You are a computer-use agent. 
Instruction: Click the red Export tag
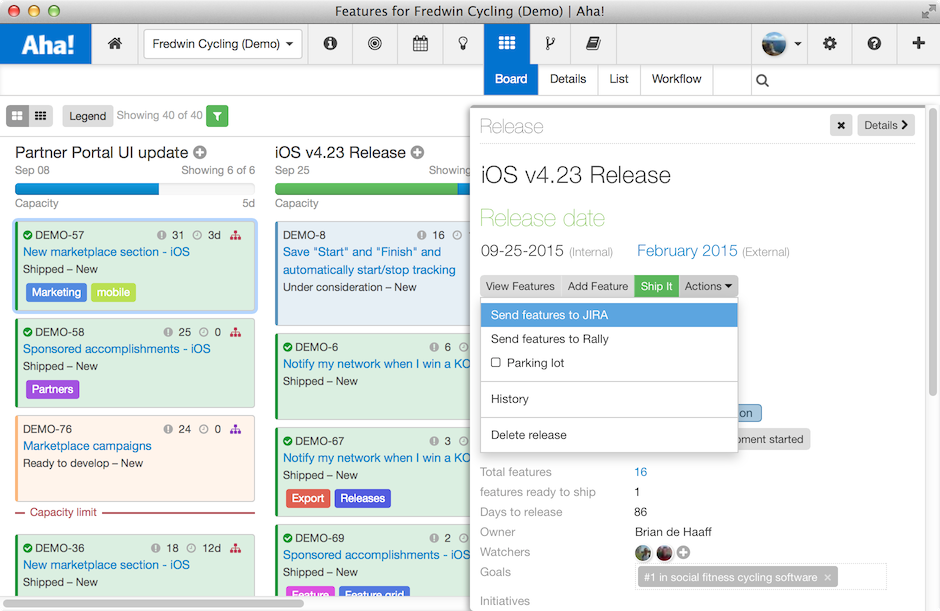[308, 498]
